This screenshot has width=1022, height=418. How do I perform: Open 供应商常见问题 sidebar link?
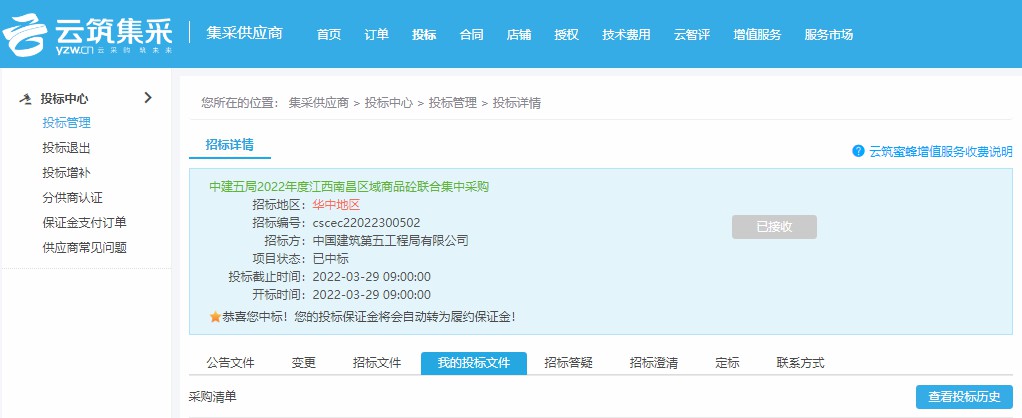(x=84, y=247)
